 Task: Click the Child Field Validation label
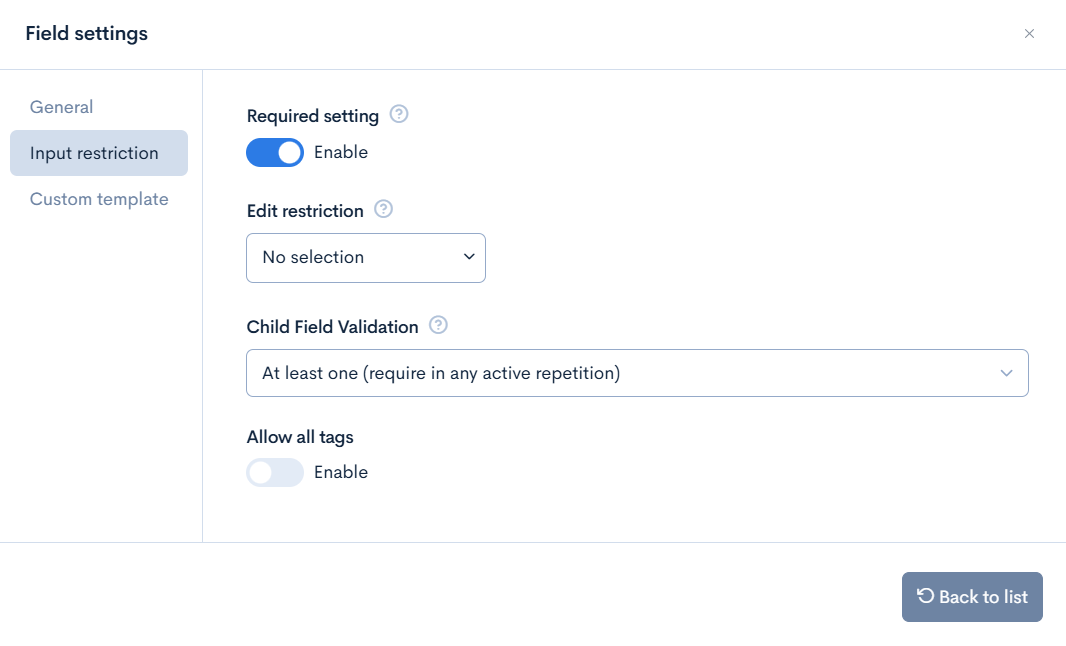coord(332,327)
